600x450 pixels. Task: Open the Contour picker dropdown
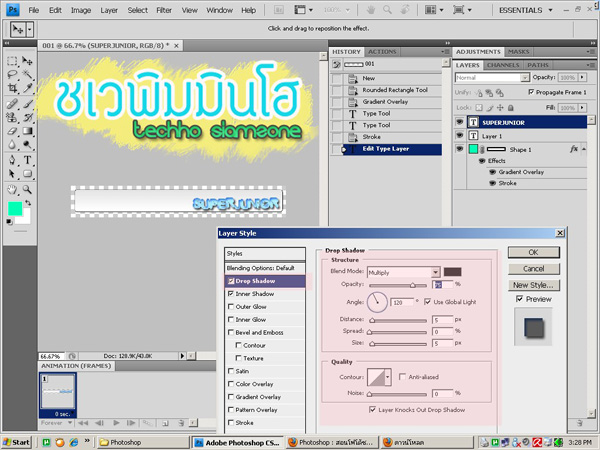[388, 377]
